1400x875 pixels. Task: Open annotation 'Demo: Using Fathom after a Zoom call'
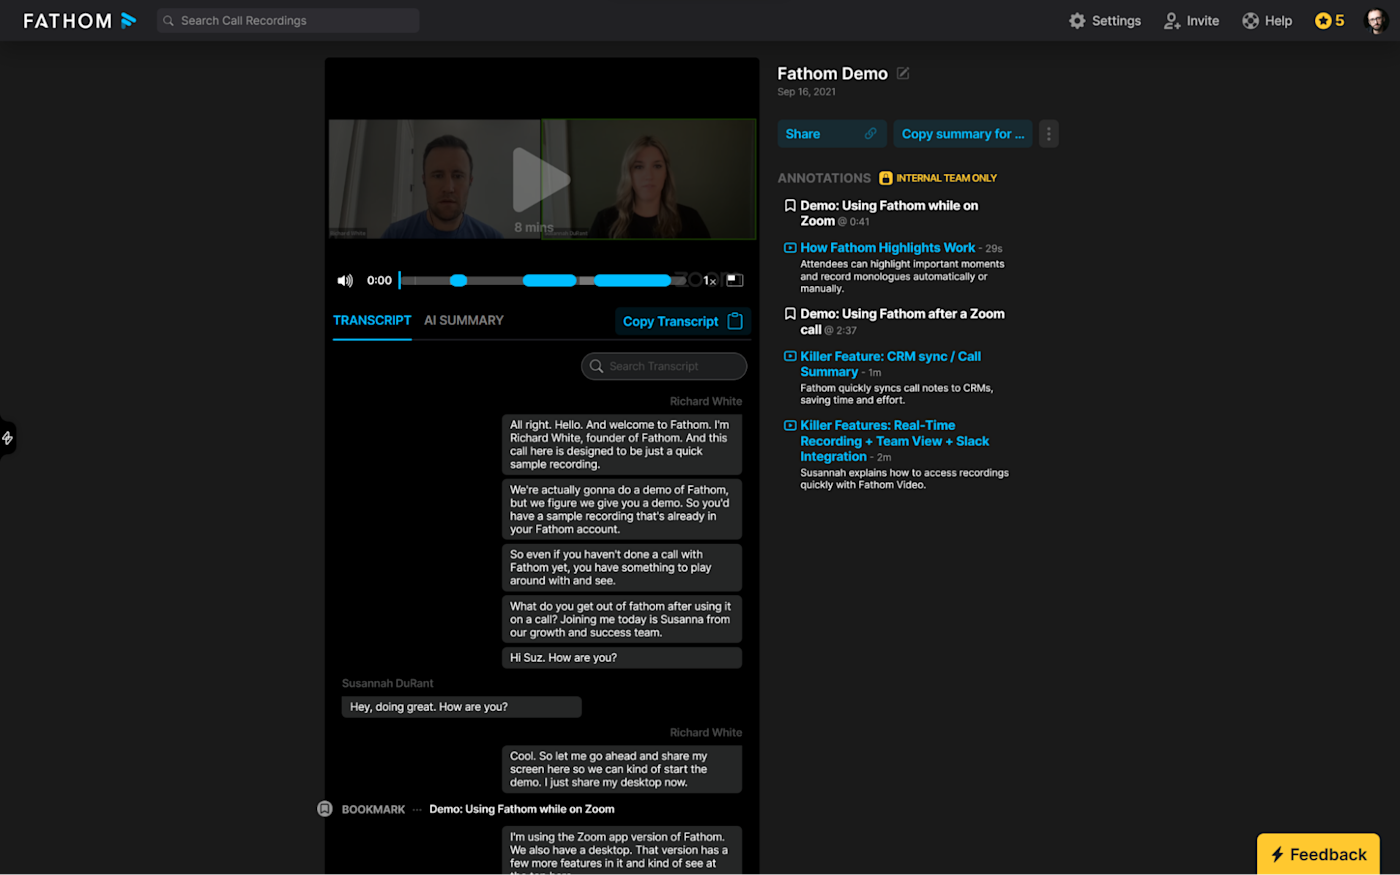pos(902,321)
